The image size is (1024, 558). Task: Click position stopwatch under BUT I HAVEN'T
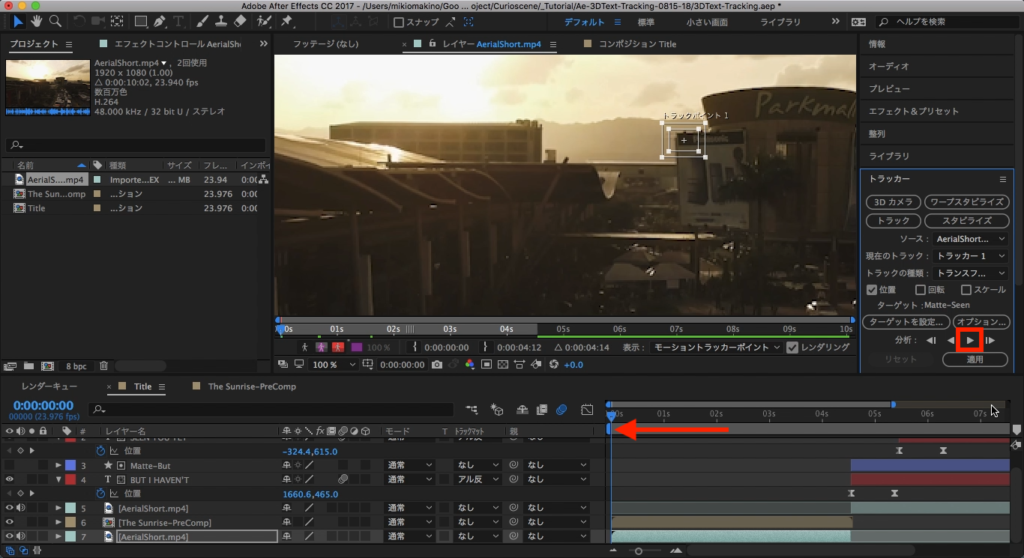click(100, 494)
